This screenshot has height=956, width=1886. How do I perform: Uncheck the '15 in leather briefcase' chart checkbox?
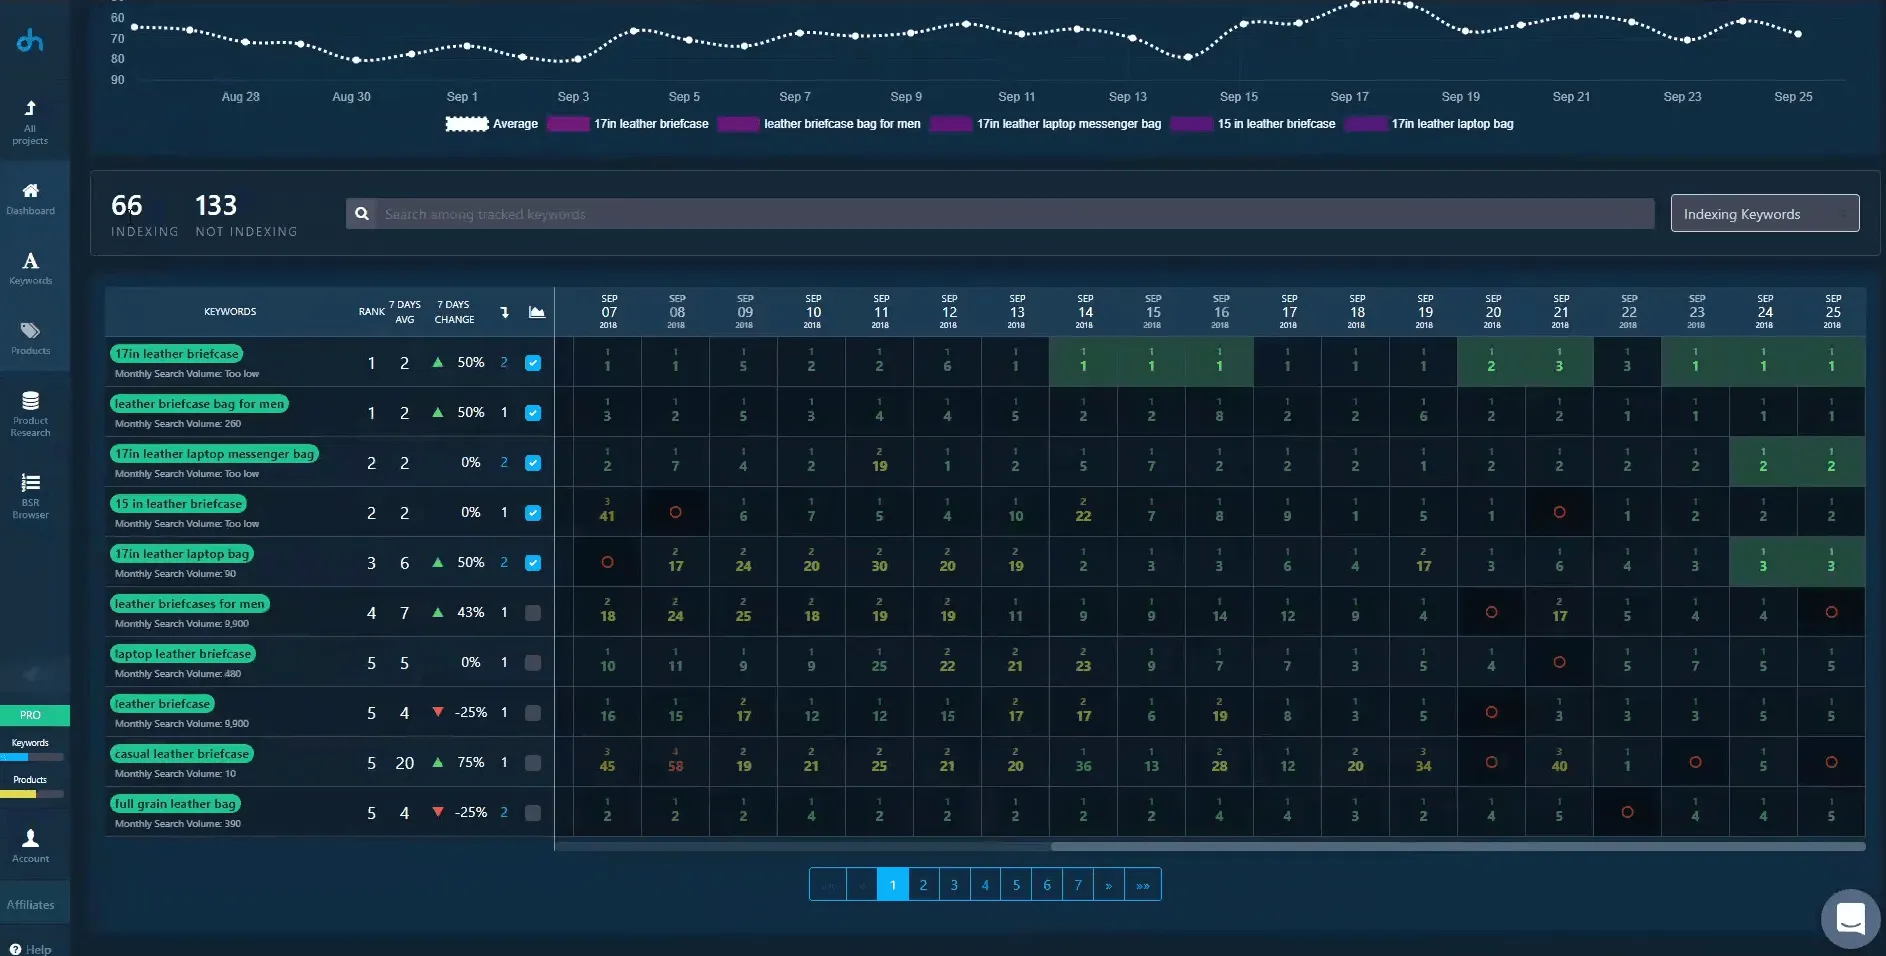[534, 513]
